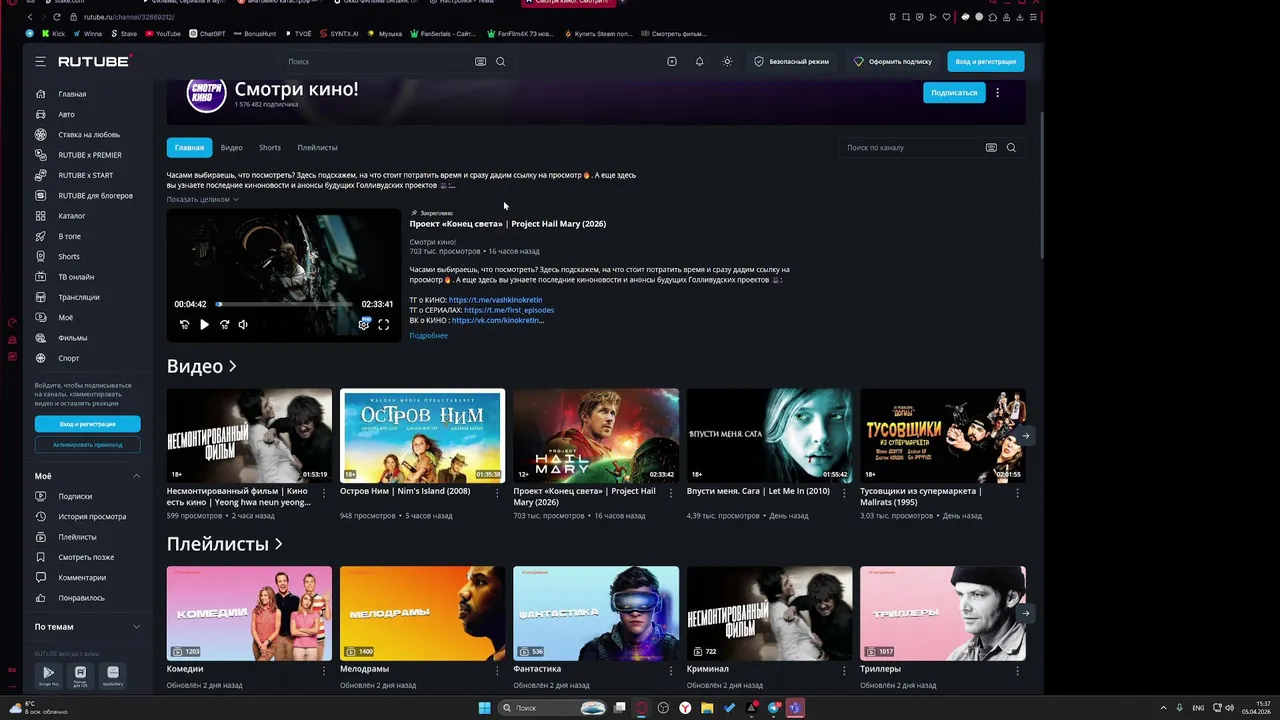Open File Explorer from the taskbar
This screenshot has width=1280, height=720.
[707, 708]
